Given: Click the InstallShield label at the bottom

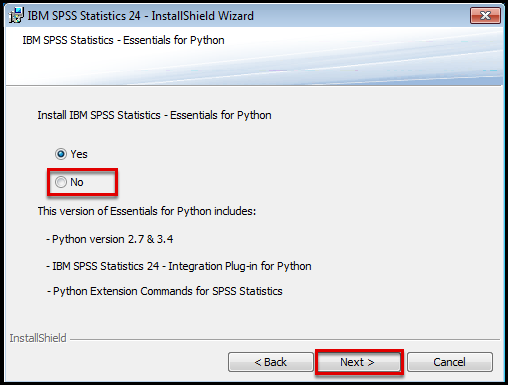Looking at the screenshot, I should tap(38, 338).
